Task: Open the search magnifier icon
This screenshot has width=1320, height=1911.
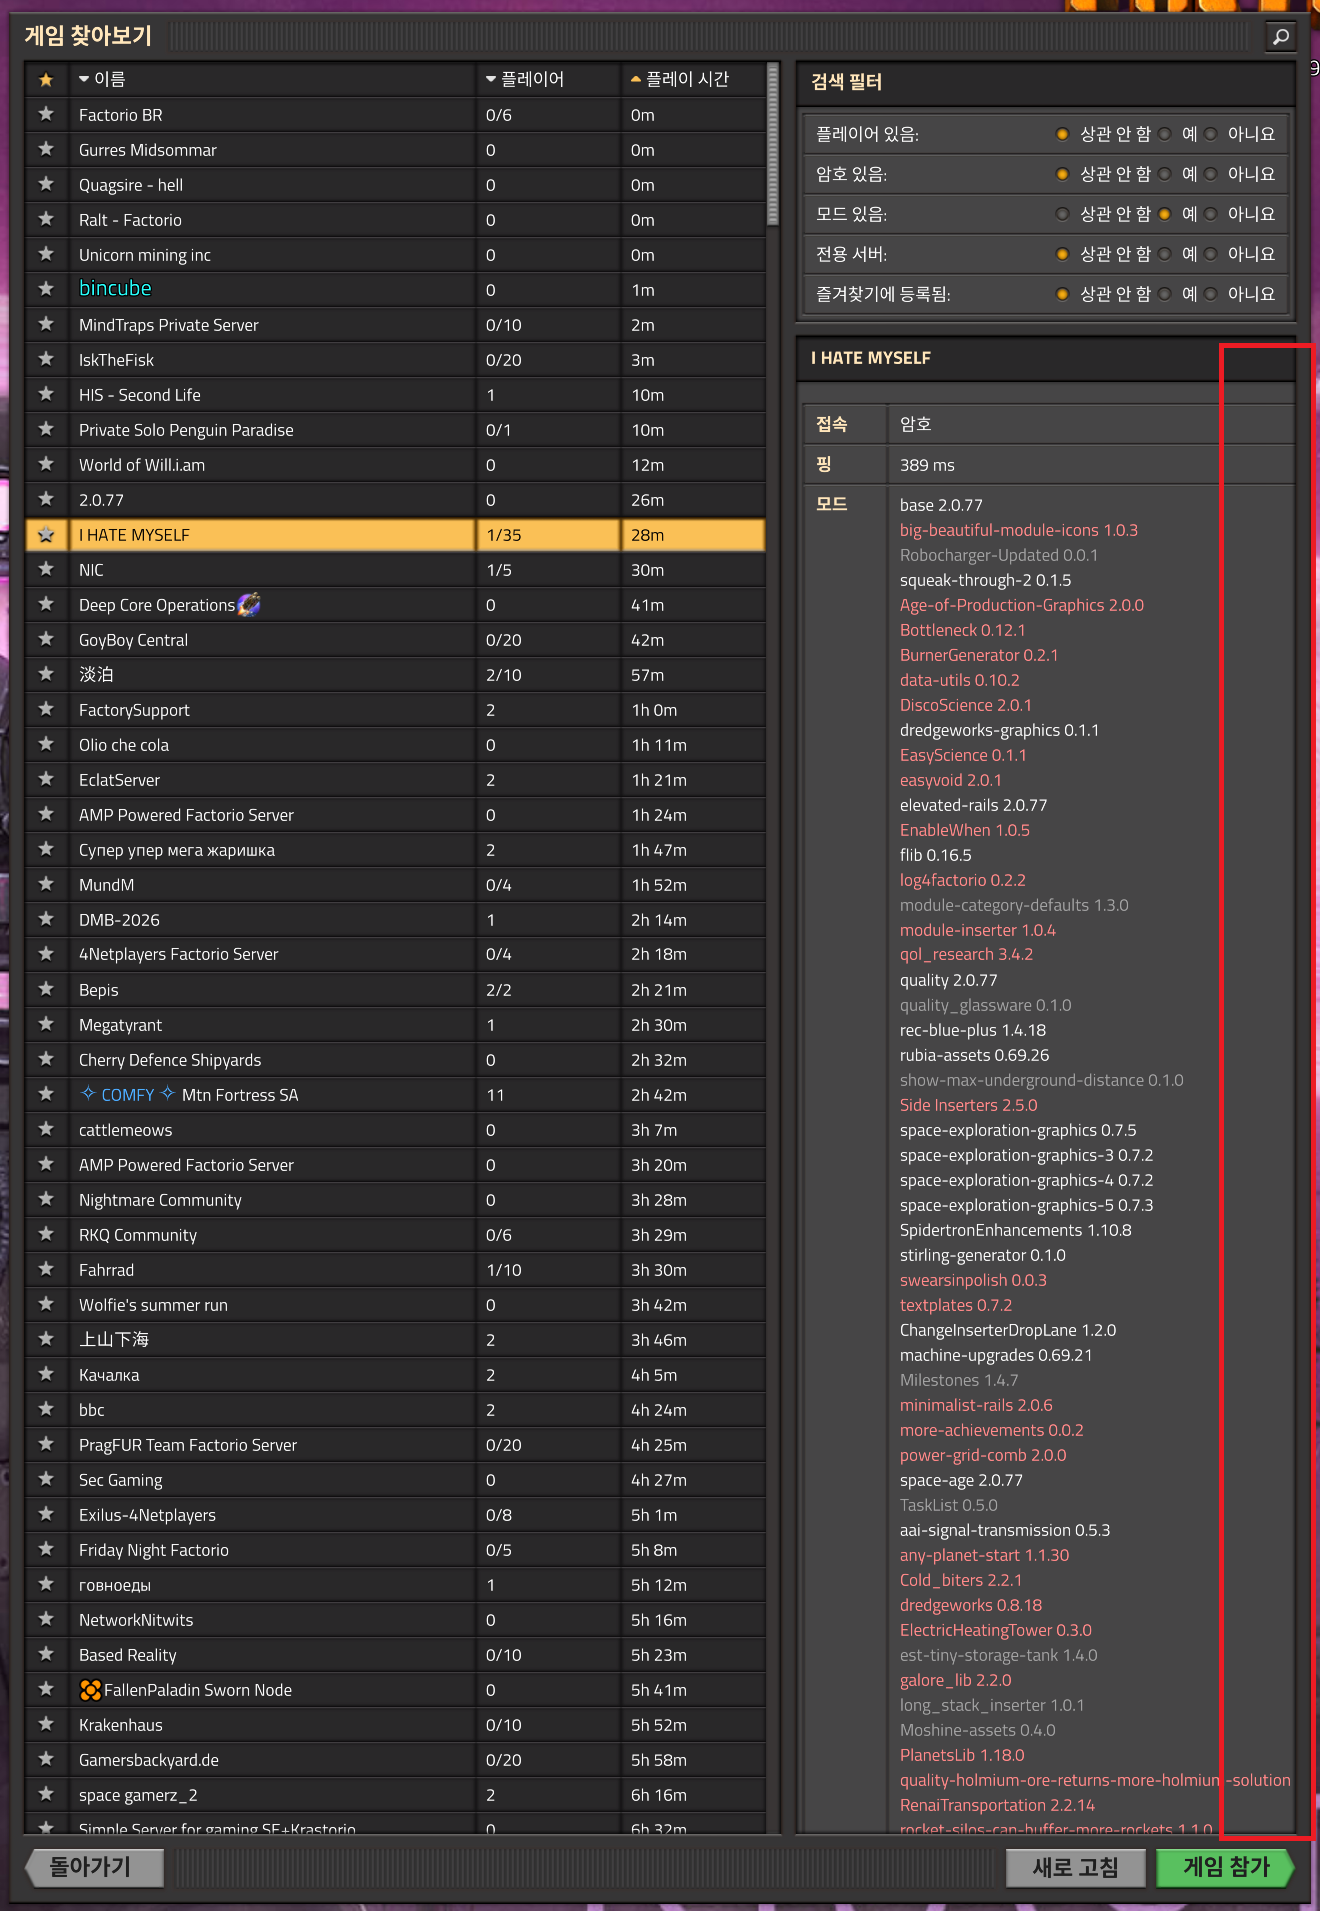Action: pos(1280,37)
